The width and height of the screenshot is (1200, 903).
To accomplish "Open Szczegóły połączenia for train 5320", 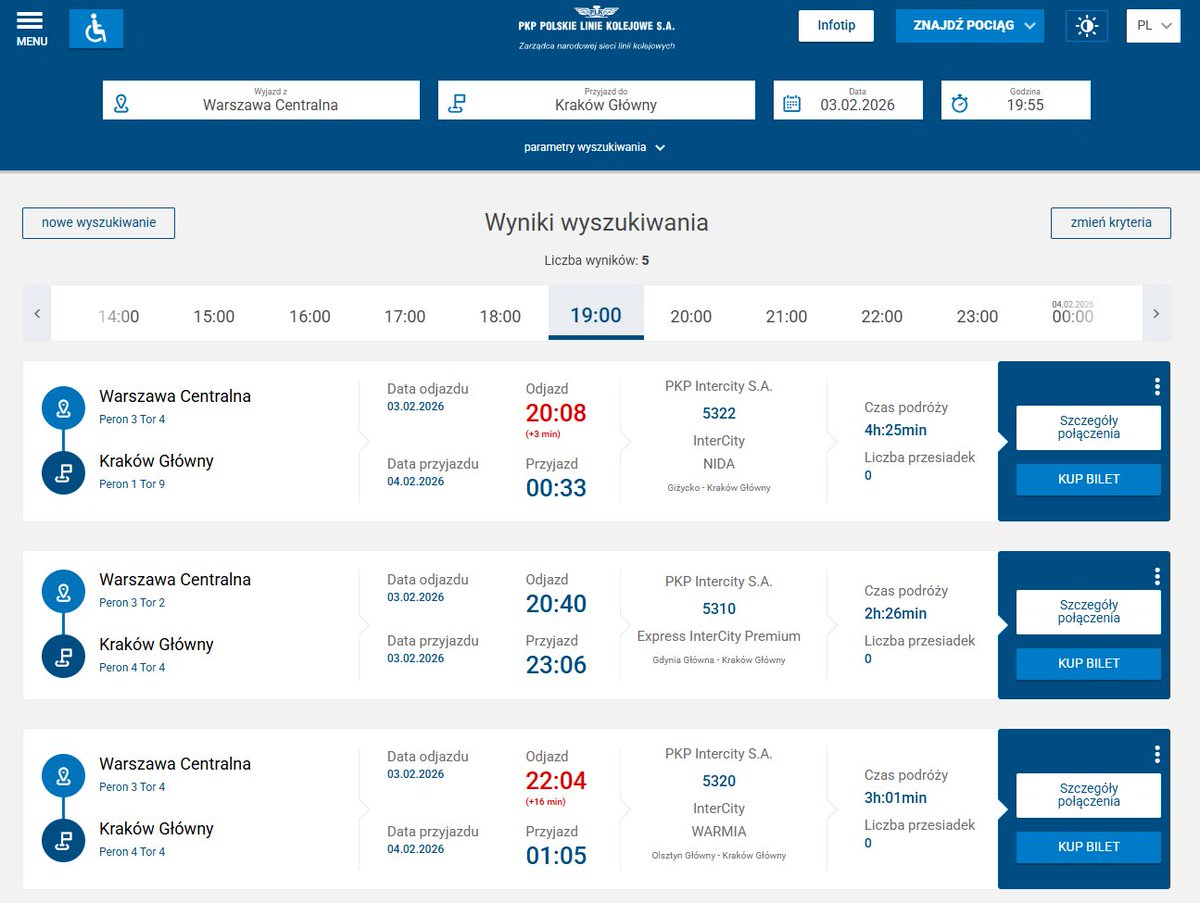I will (x=1089, y=795).
